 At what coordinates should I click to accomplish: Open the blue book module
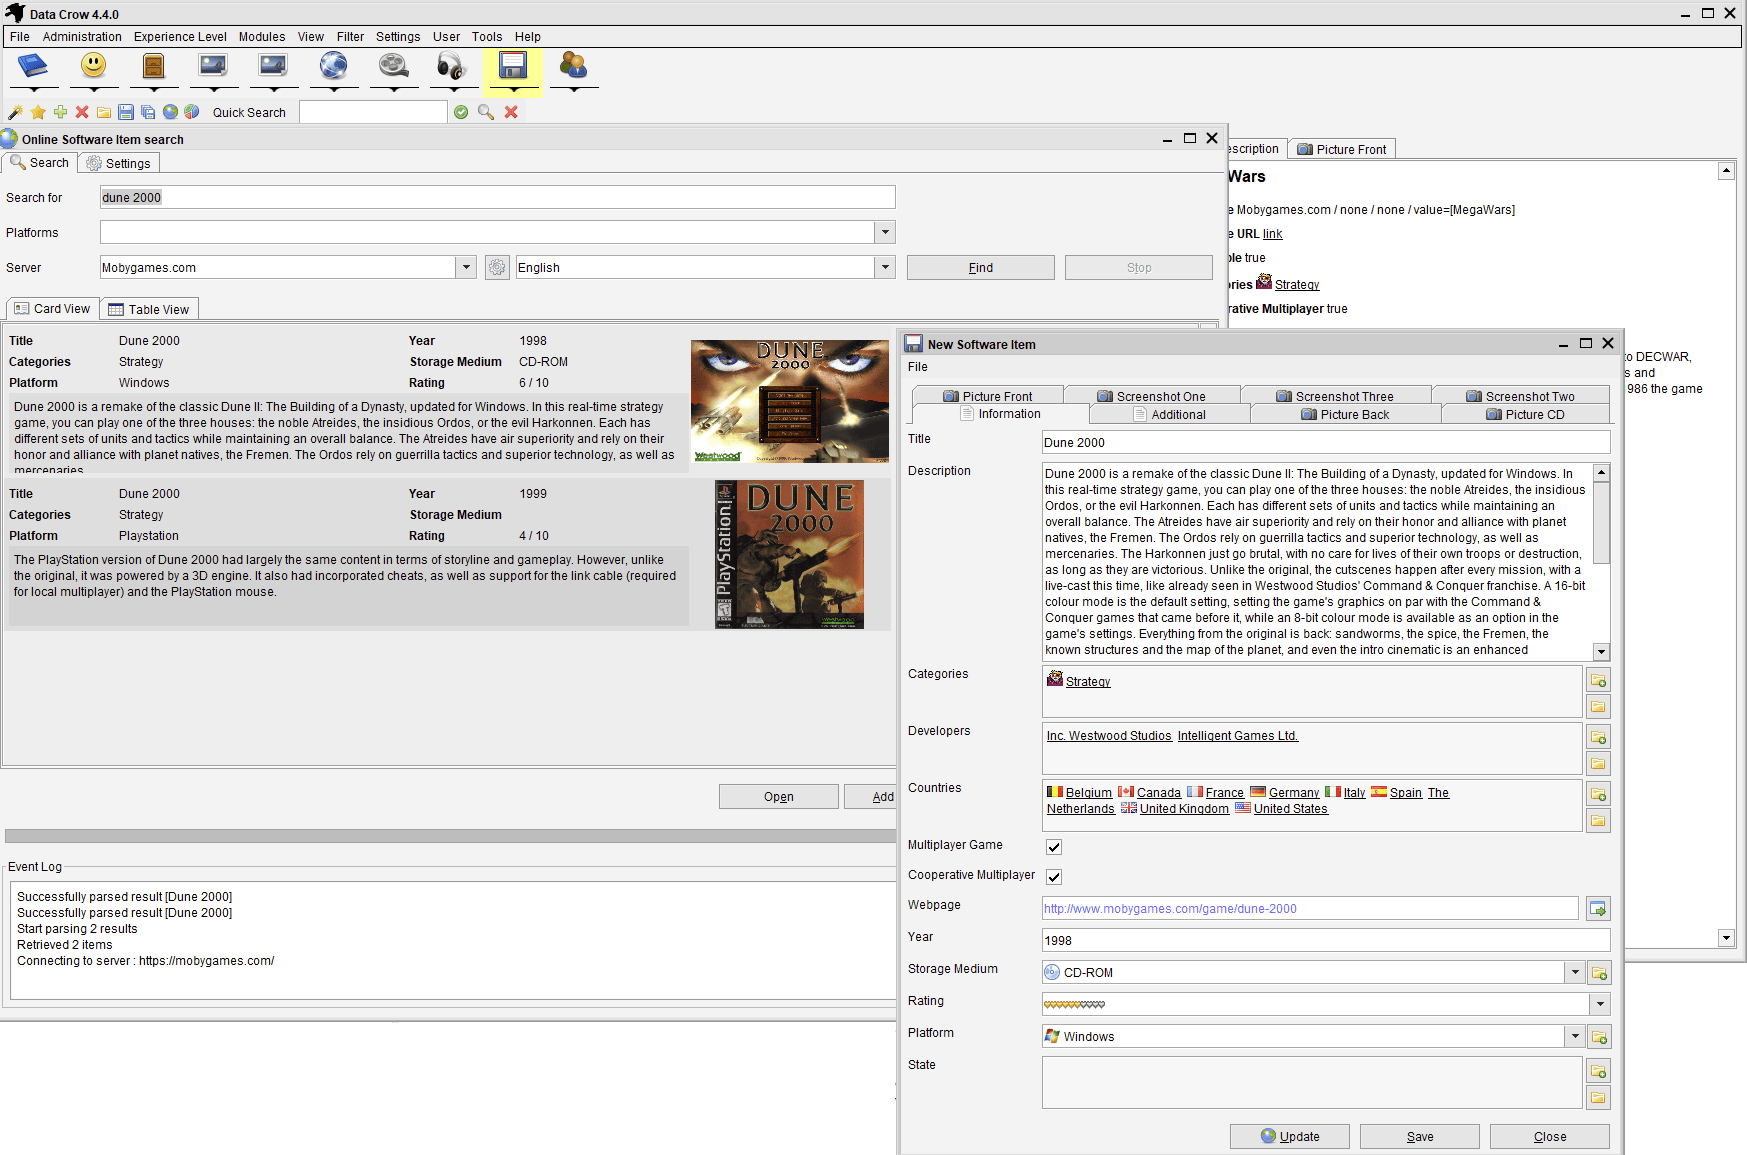[33, 67]
